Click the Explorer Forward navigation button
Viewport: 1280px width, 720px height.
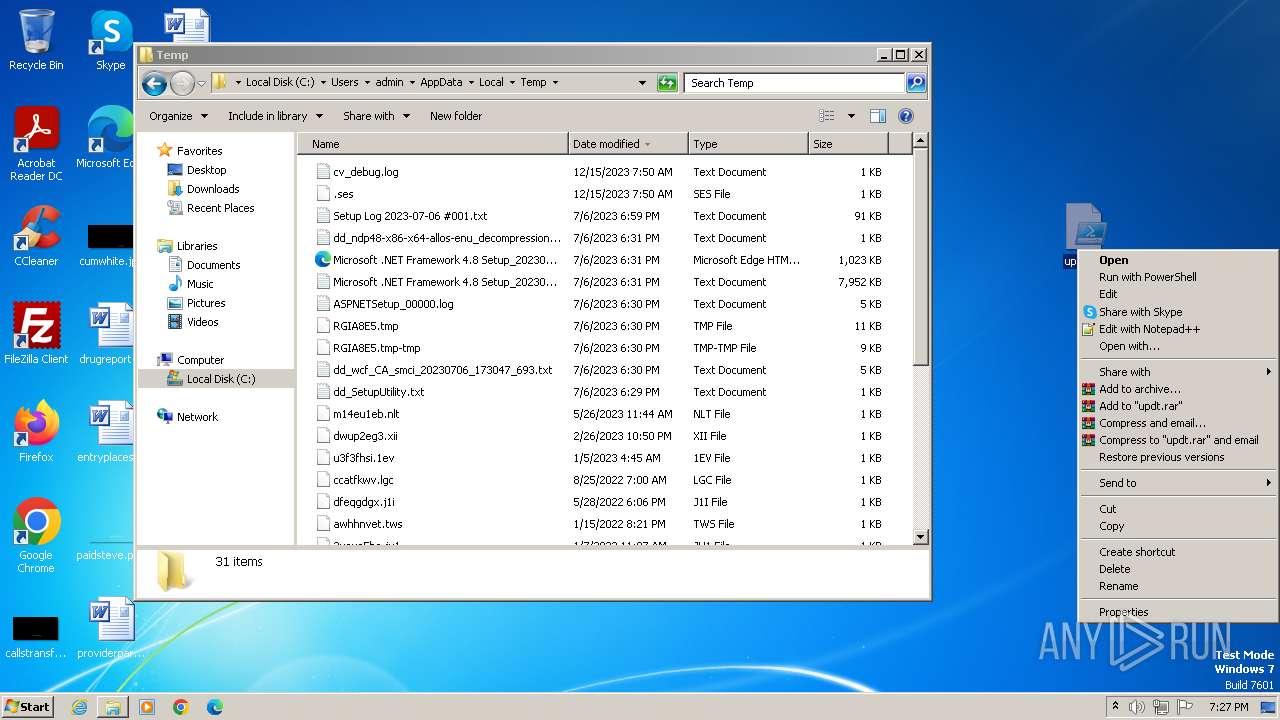[182, 83]
